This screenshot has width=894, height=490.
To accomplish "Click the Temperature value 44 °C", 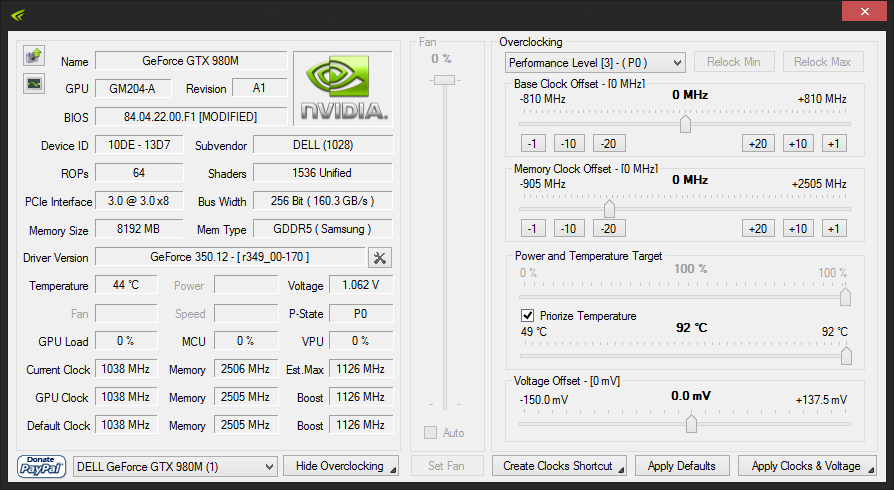I will click(126, 285).
